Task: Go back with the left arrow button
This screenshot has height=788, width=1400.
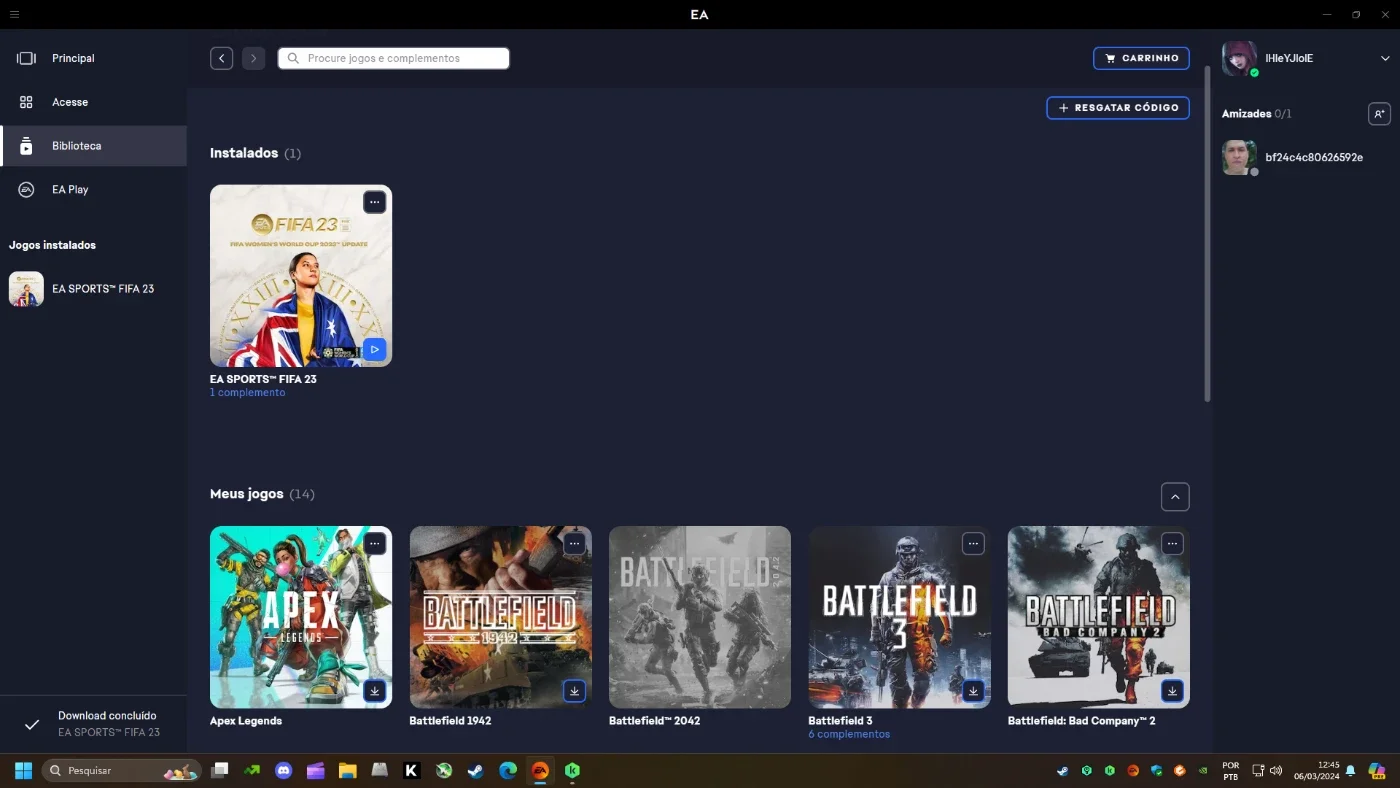Action: [222, 58]
